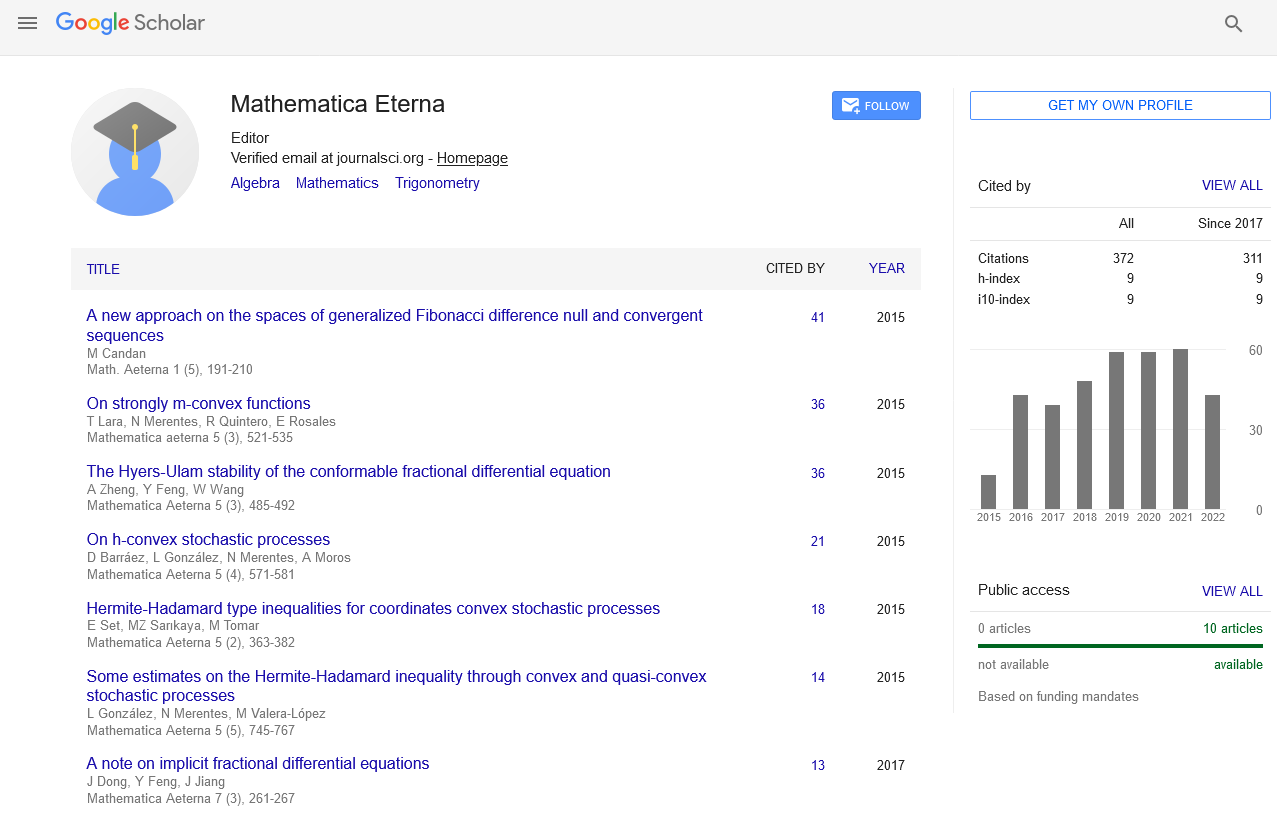
Task: Select the Trigonometry interest tag
Action: (x=437, y=183)
